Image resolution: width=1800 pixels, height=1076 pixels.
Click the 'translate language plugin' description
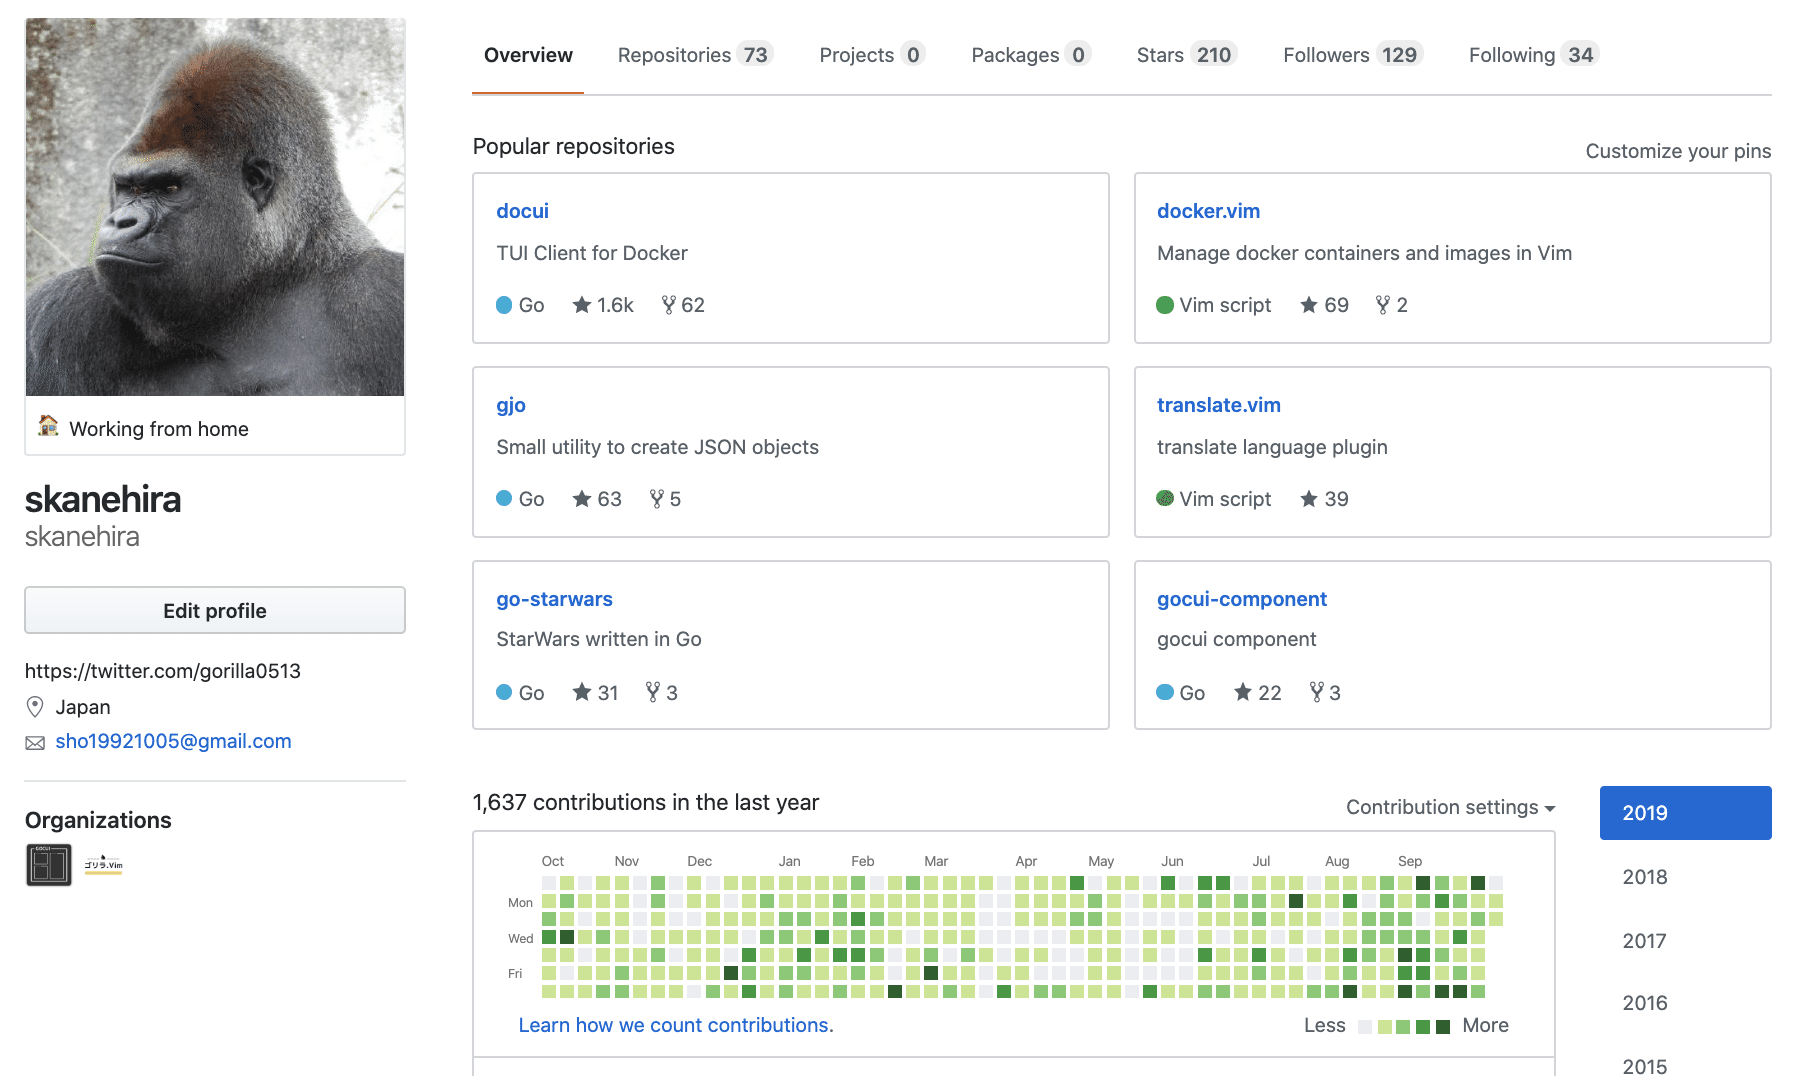click(x=1272, y=447)
